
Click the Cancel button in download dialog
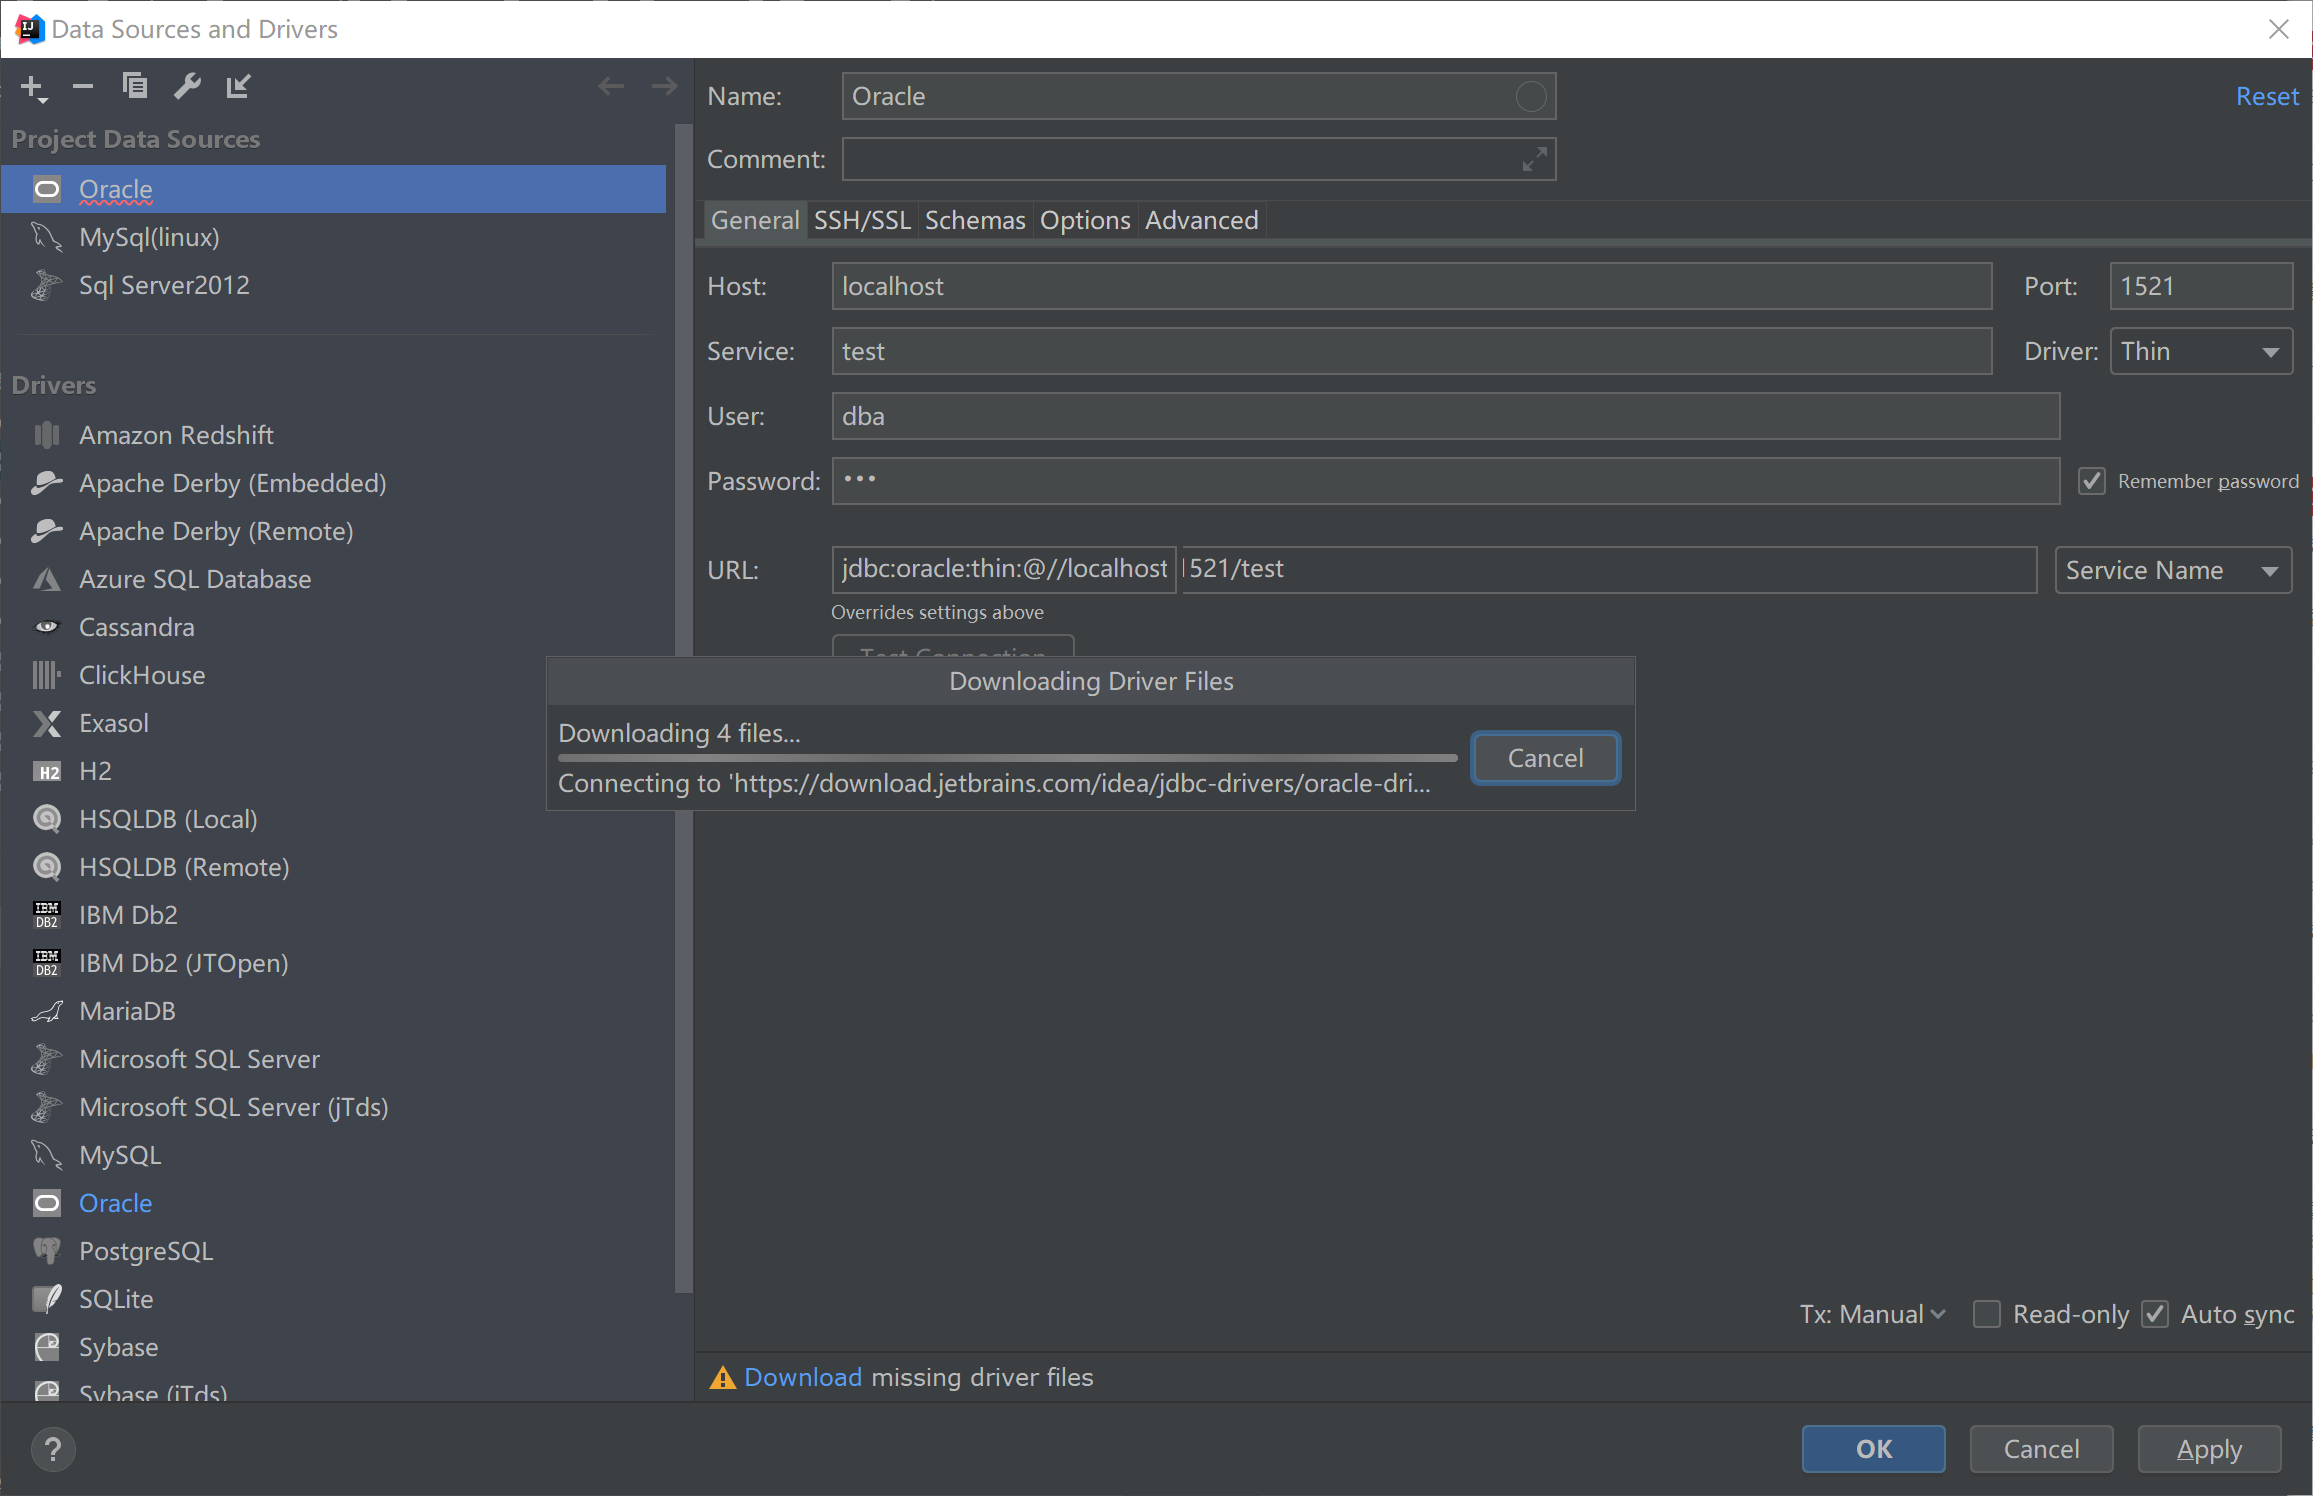coord(1543,757)
